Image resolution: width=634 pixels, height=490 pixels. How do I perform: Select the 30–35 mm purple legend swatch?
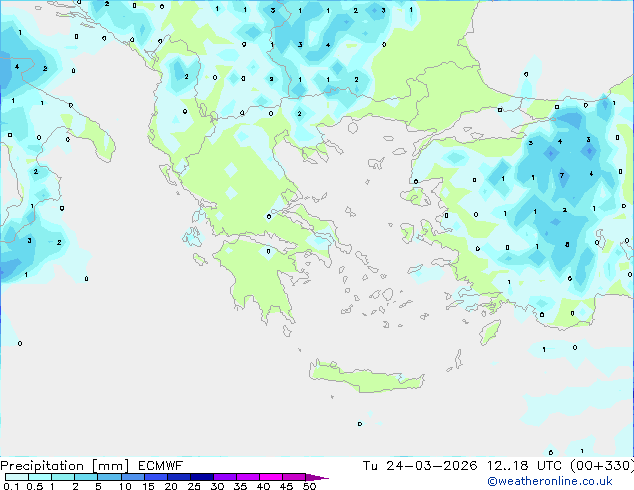pos(225,477)
